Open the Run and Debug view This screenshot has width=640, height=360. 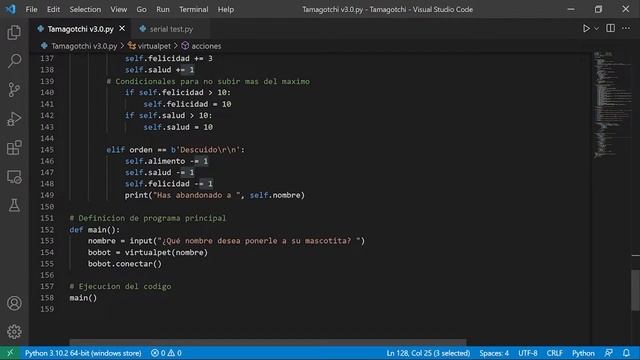(x=14, y=119)
